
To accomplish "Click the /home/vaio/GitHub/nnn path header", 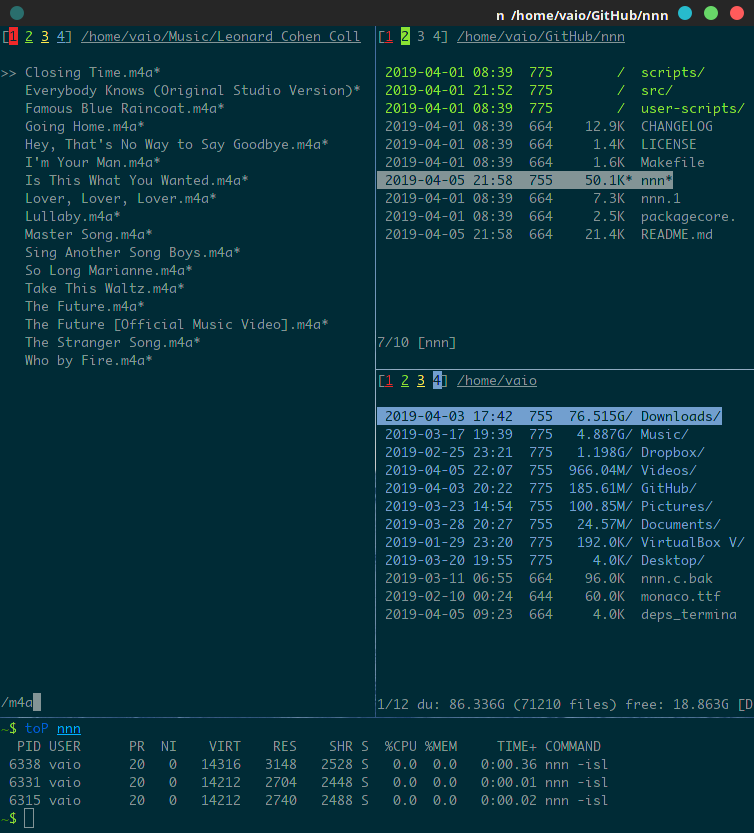I will [541, 37].
